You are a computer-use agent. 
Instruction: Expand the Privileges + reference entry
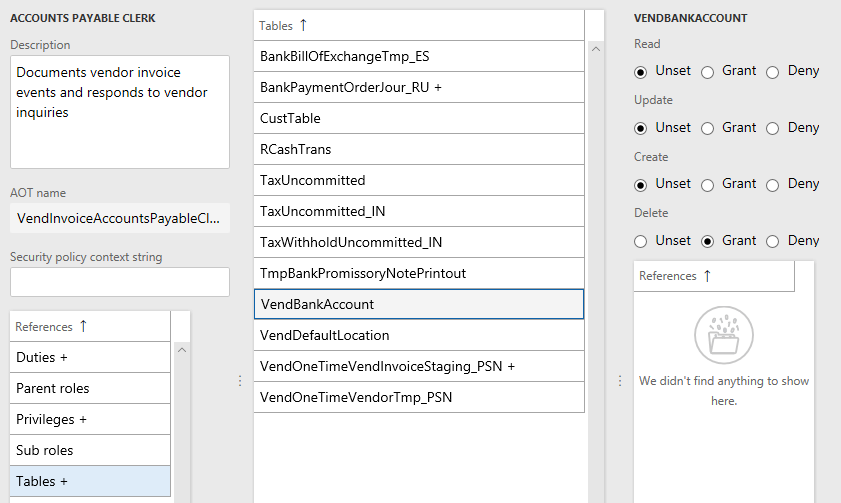(x=90, y=419)
